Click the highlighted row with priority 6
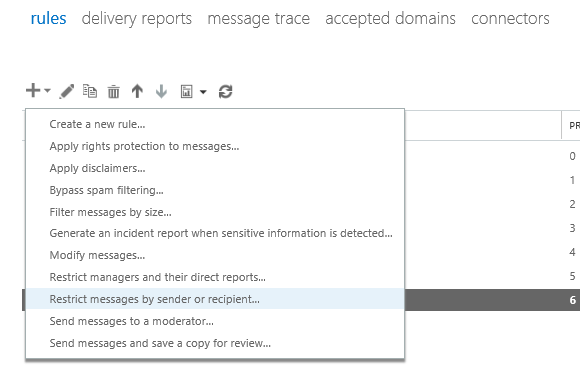Viewport: 580px width, 374px height. [492, 300]
